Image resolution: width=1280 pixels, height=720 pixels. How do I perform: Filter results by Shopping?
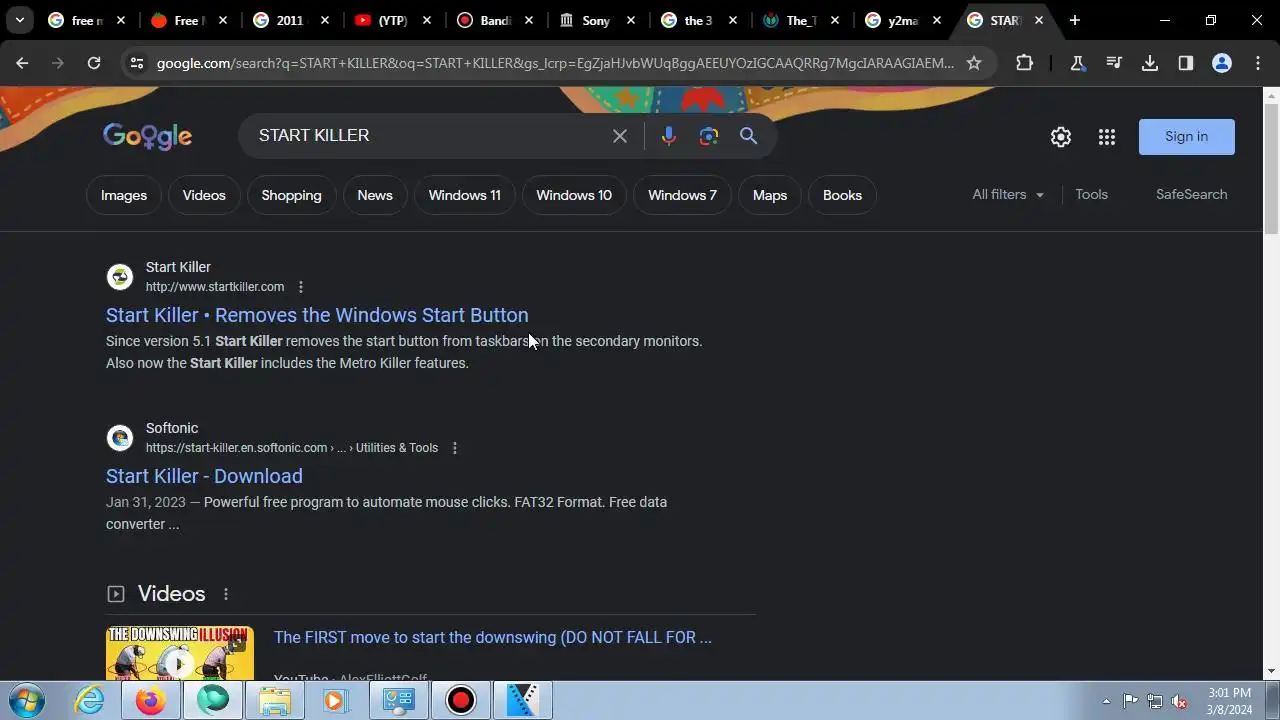click(x=291, y=195)
